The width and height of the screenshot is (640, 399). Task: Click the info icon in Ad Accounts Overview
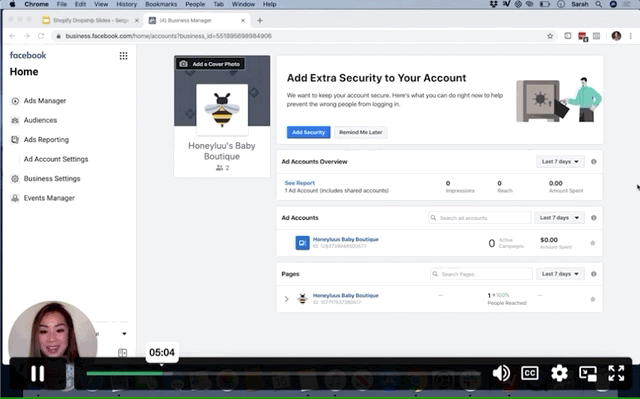click(x=593, y=162)
